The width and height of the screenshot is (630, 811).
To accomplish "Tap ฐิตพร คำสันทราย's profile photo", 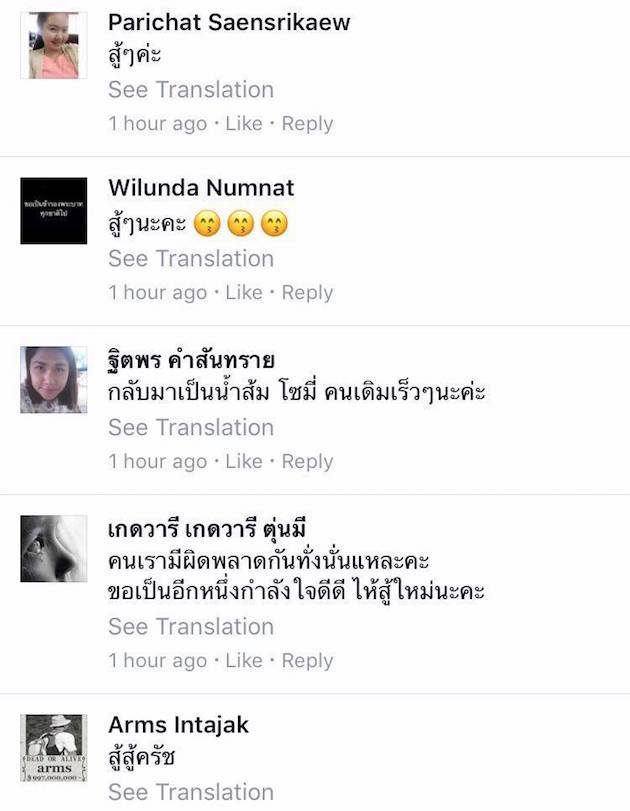I will (x=54, y=380).
